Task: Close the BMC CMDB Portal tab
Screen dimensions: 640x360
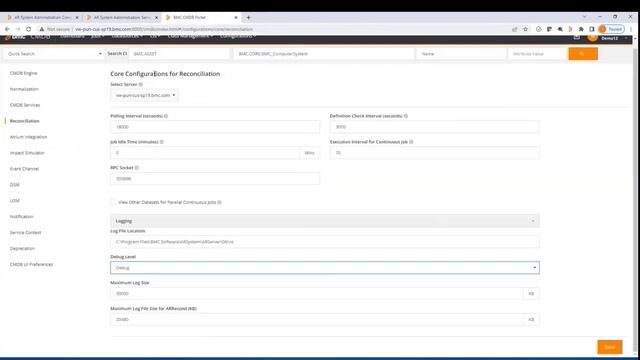Action: click(x=236, y=18)
